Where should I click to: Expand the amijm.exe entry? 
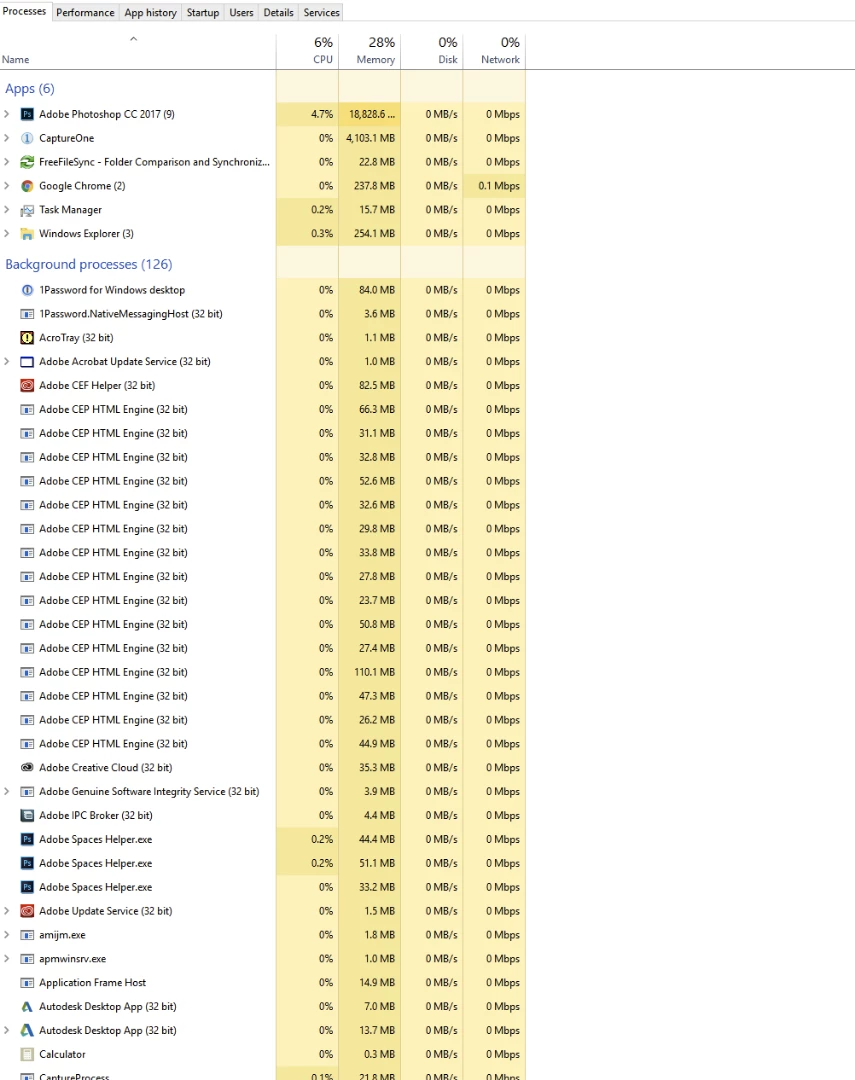point(7,935)
